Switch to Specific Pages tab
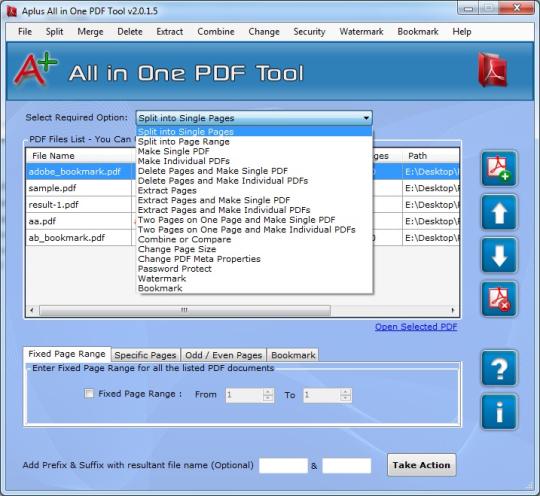This screenshot has height=496, width=540. (x=145, y=355)
